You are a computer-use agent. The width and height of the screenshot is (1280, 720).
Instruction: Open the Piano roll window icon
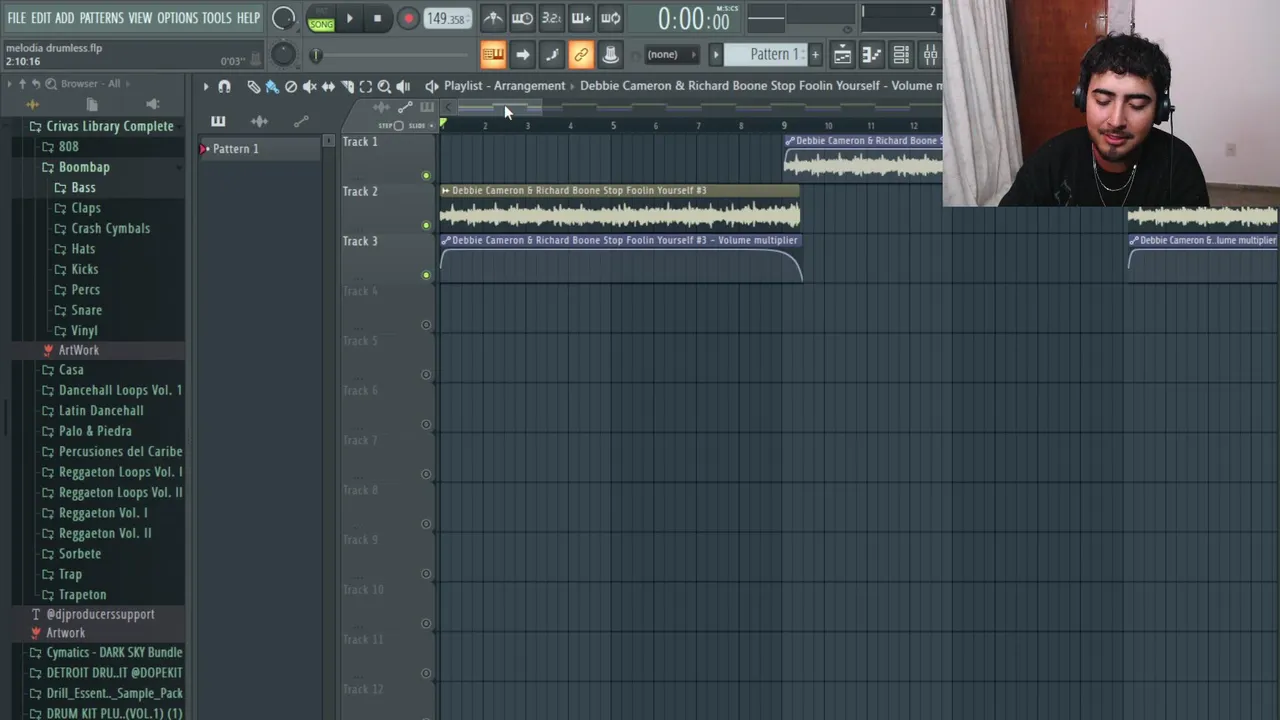click(872, 54)
